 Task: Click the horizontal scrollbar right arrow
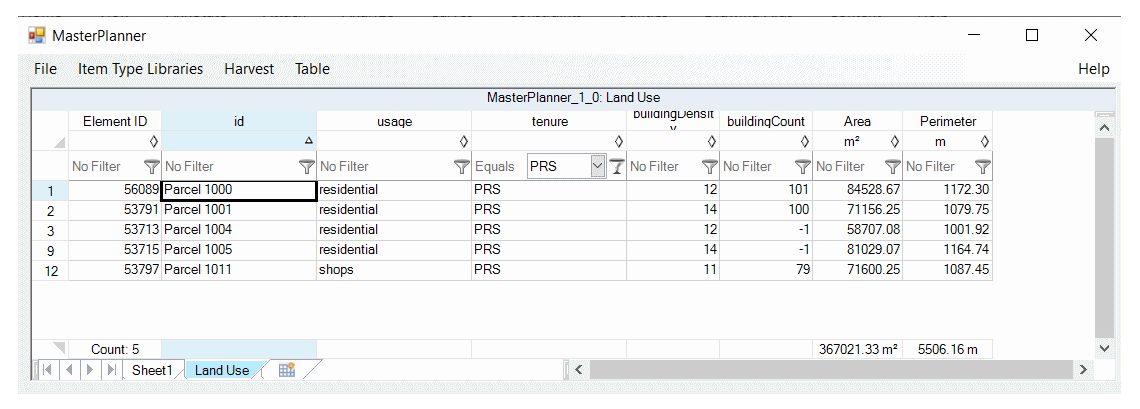[x=1083, y=370]
